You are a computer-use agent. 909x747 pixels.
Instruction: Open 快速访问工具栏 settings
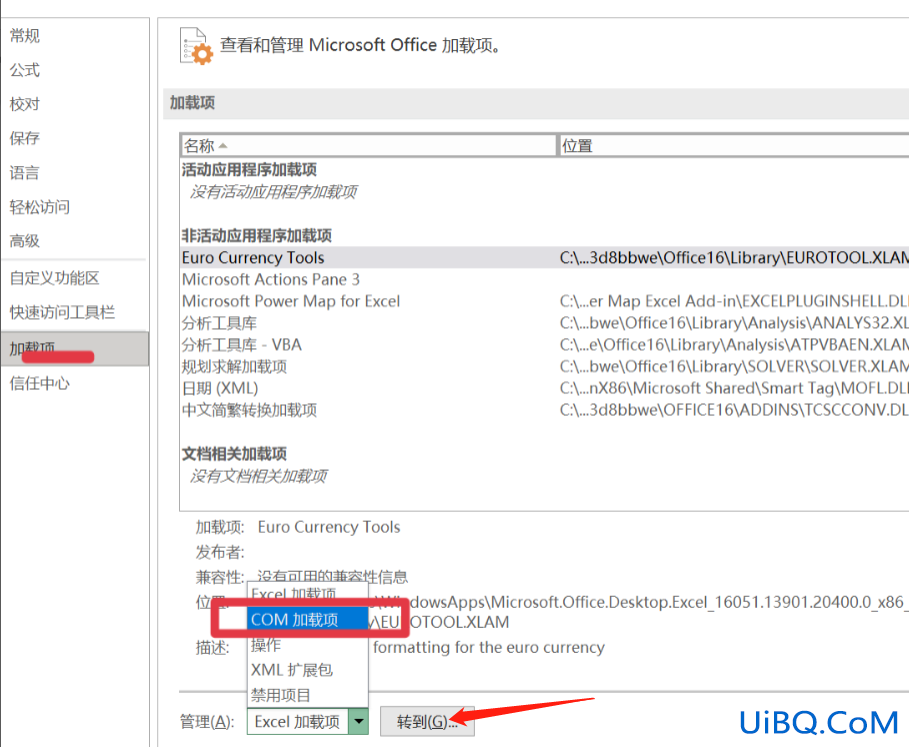click(x=62, y=312)
